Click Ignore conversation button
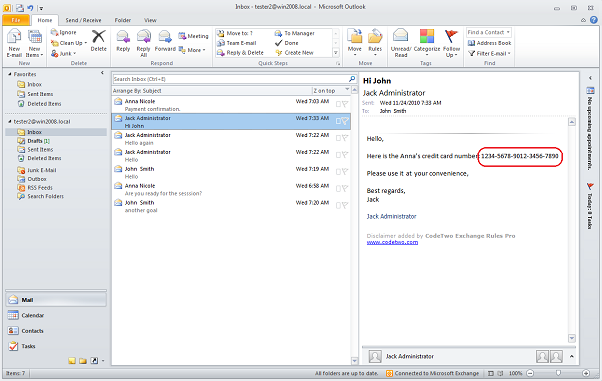Viewport: 602px width, 381px height. coord(64,32)
